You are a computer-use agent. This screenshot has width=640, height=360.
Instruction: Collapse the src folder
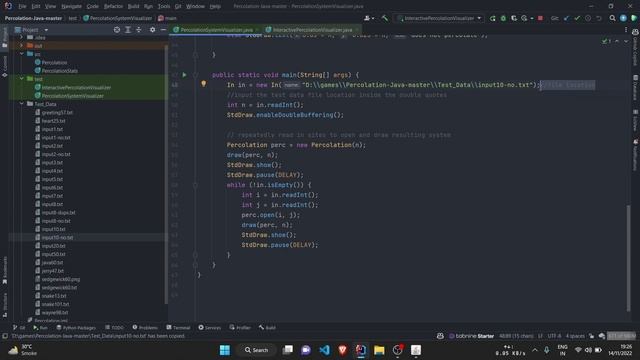tap(22, 54)
